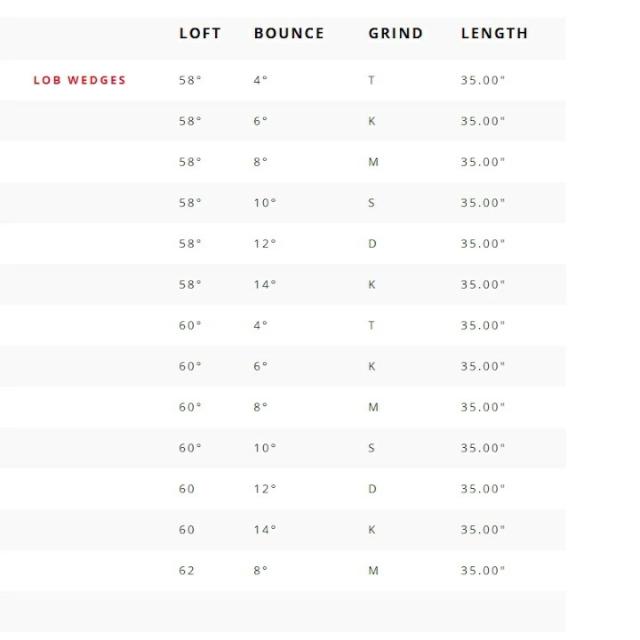
Task: Click the LOB WEDGES row label
Action: pos(80,80)
